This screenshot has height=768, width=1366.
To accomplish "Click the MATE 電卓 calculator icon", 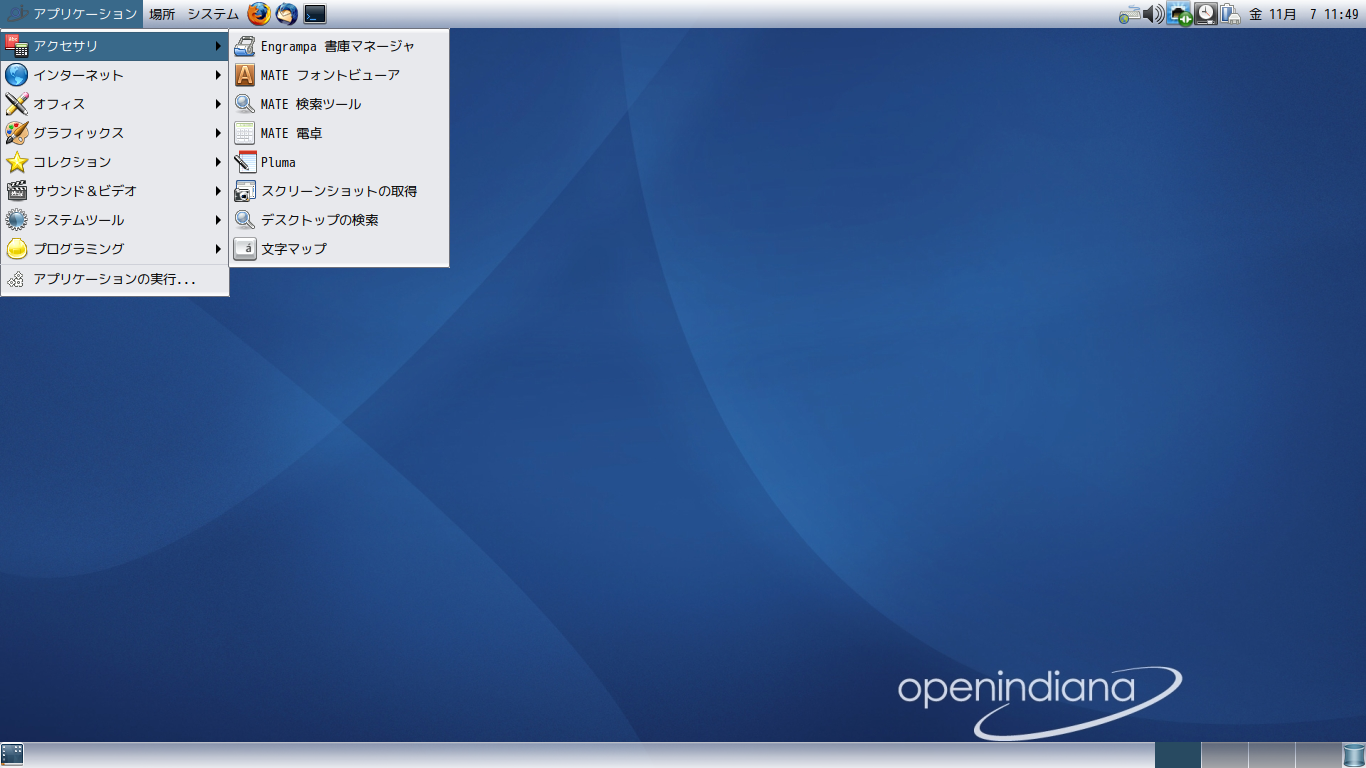I will 245,133.
